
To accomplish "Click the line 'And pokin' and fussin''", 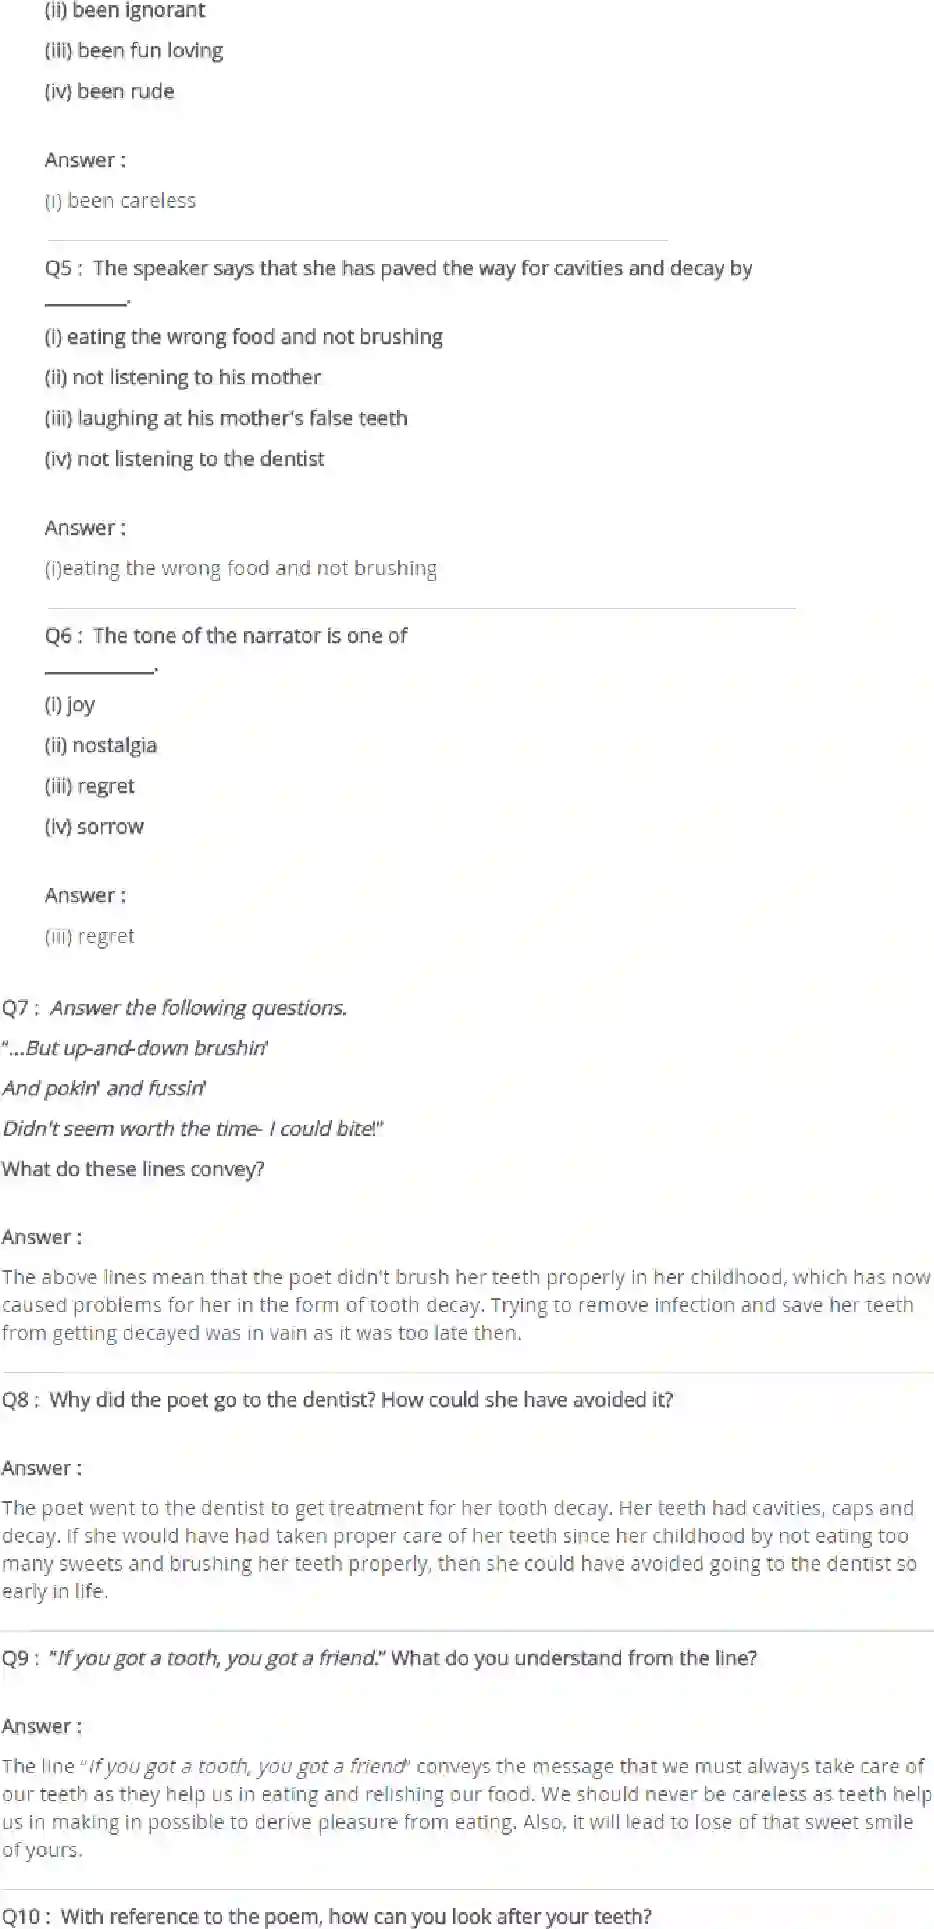I will (104, 1089).
